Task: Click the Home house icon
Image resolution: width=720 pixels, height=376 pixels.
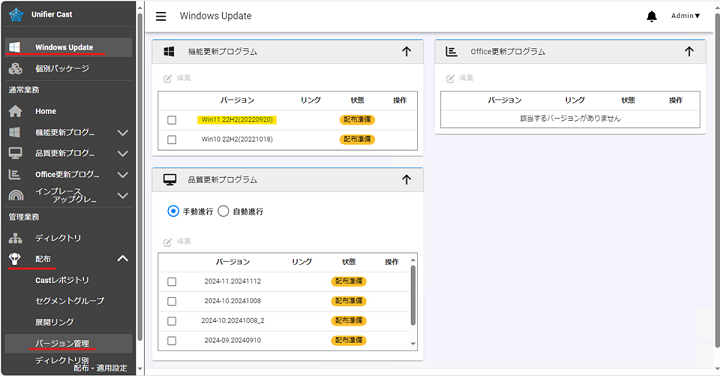Action: [15, 111]
